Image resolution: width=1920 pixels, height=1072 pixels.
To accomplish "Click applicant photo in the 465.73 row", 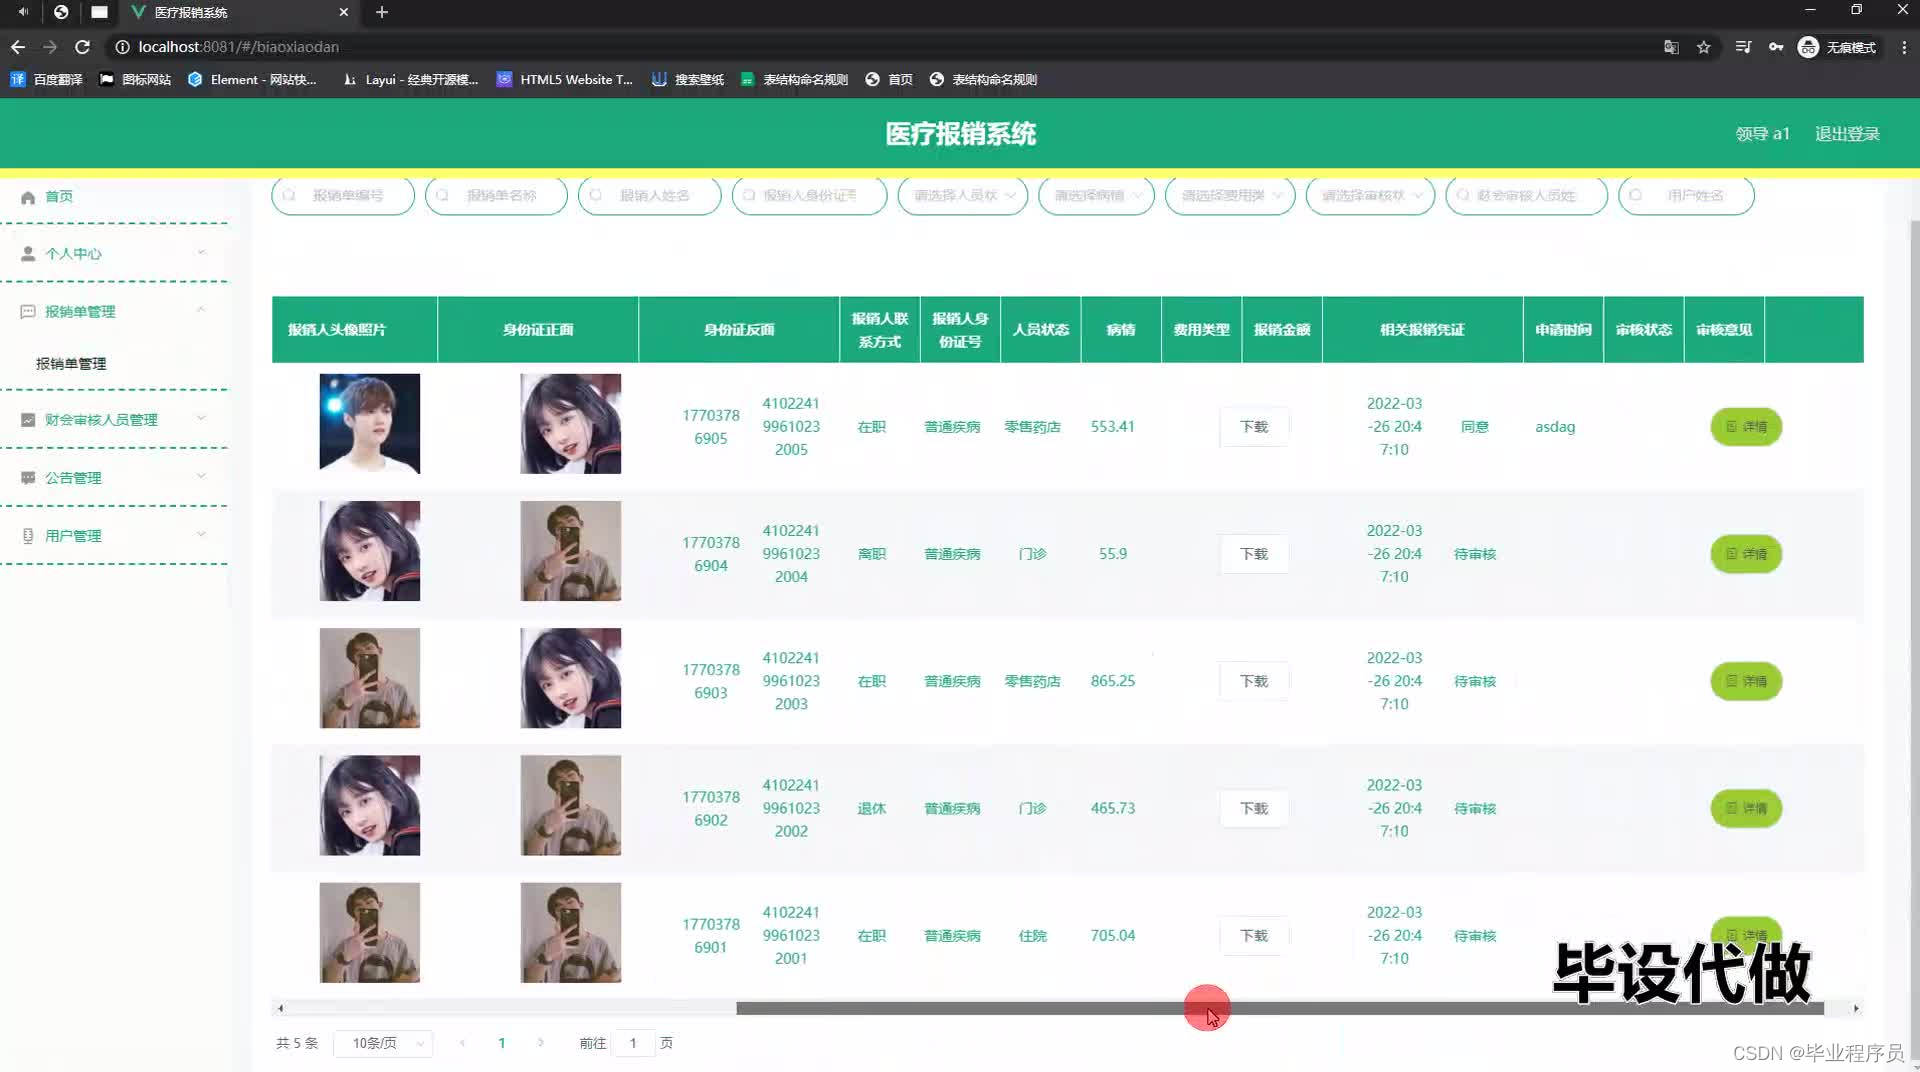I will (x=370, y=805).
